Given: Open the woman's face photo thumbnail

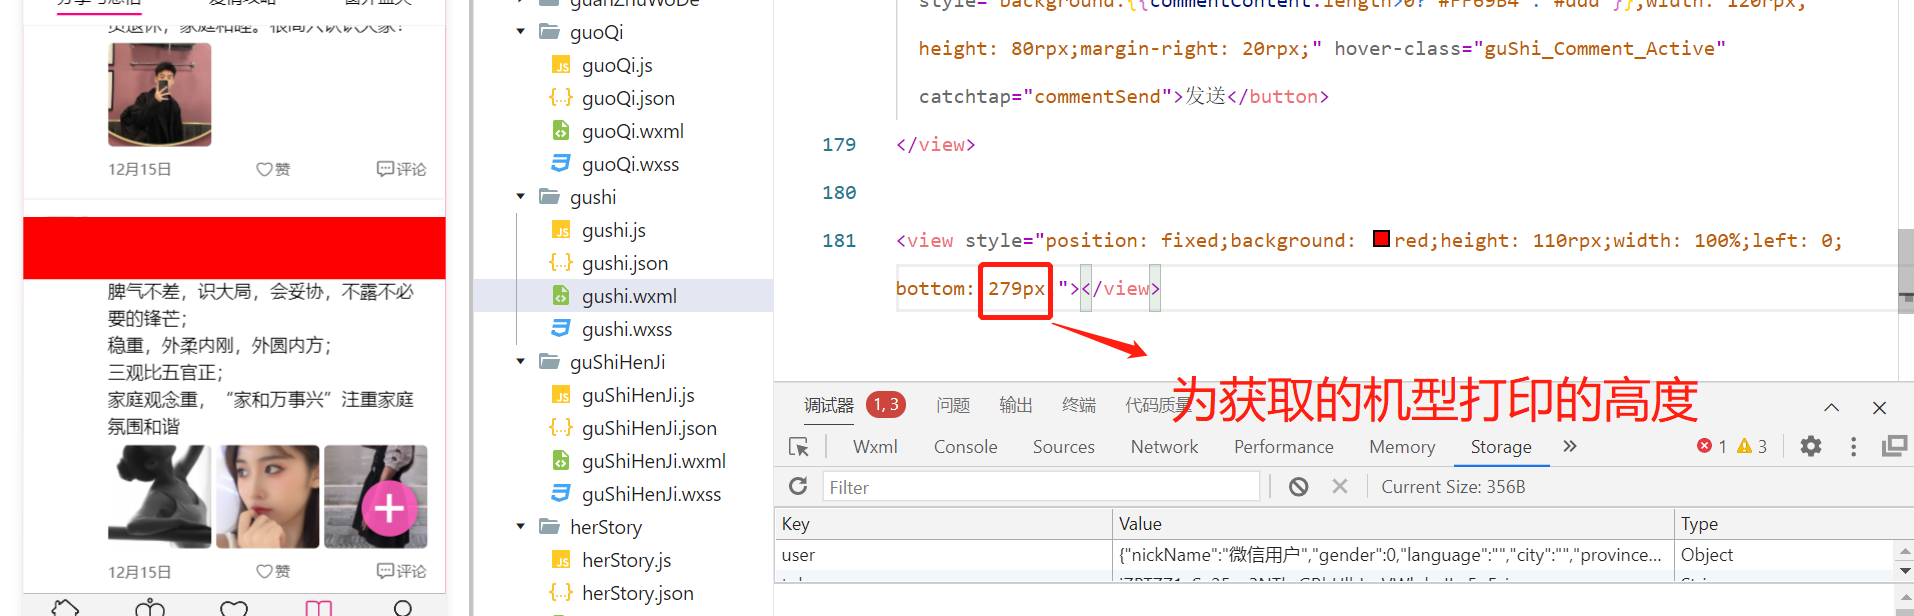Looking at the screenshot, I should tap(268, 497).
